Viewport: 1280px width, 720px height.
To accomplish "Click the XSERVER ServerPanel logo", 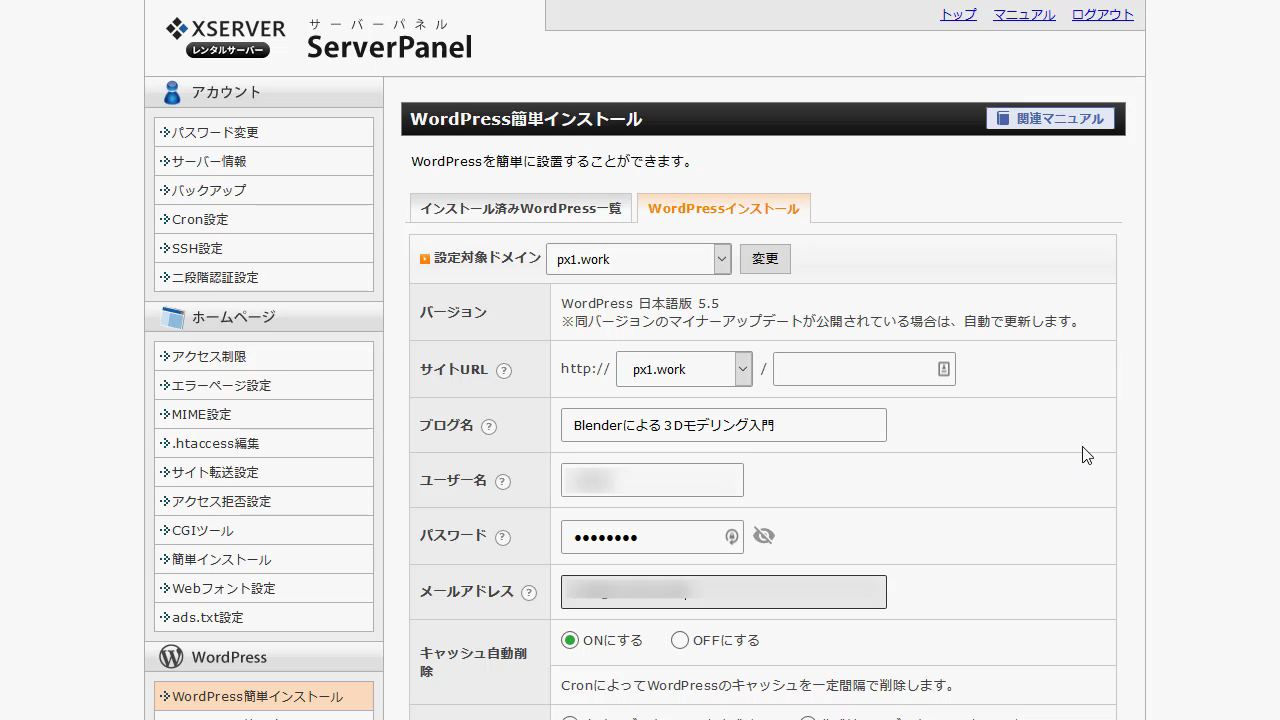I will coord(318,38).
